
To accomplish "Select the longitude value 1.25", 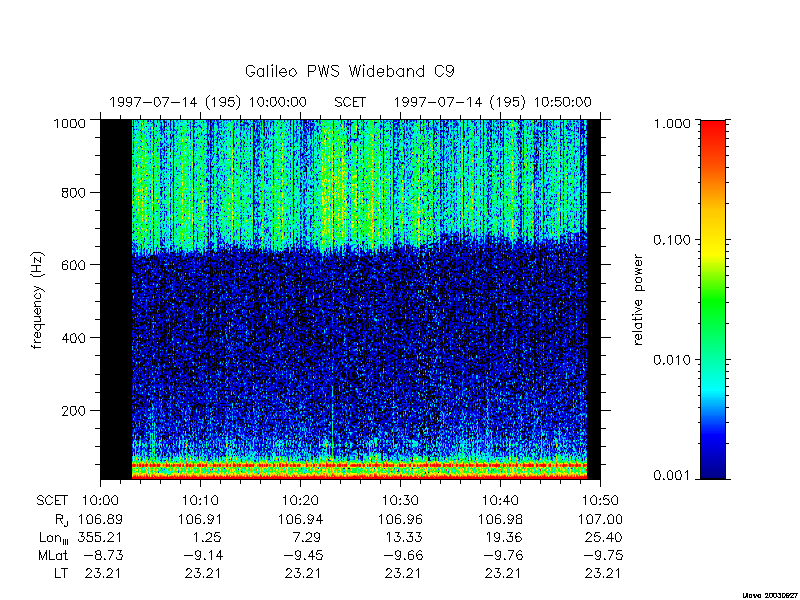I will (x=209, y=537).
